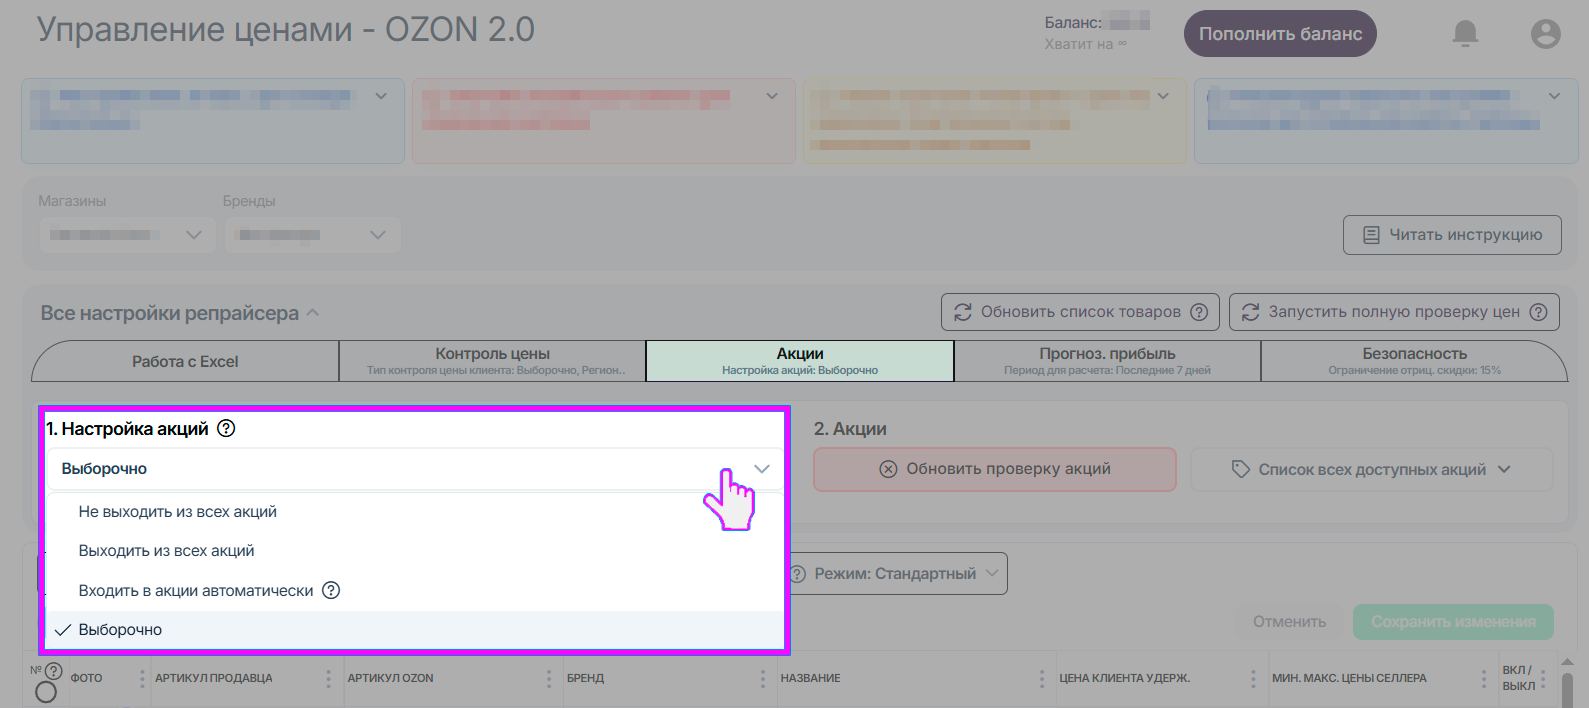1589x708 pixels.
Task: Toggle the select-all circle in table header
Action: [46, 692]
